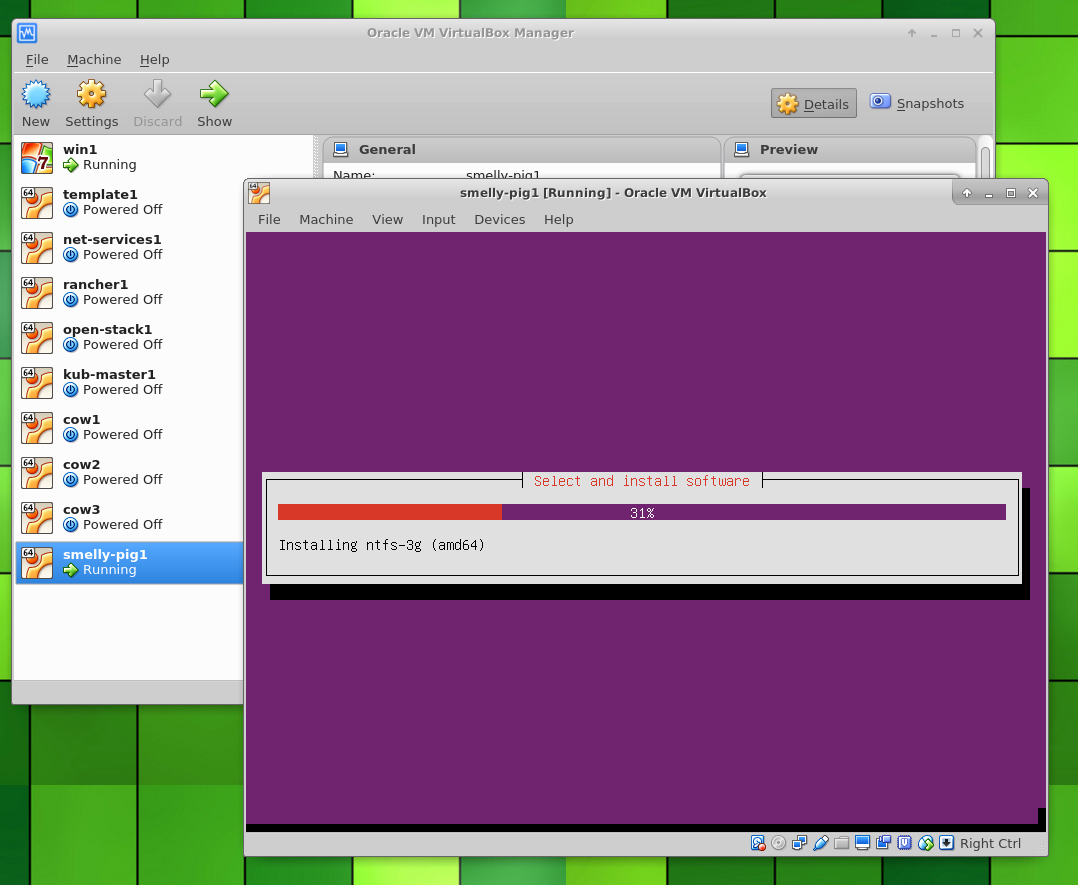Shade the smelly-pig1 window with up-arrow button
1078x885 pixels.
(967, 193)
